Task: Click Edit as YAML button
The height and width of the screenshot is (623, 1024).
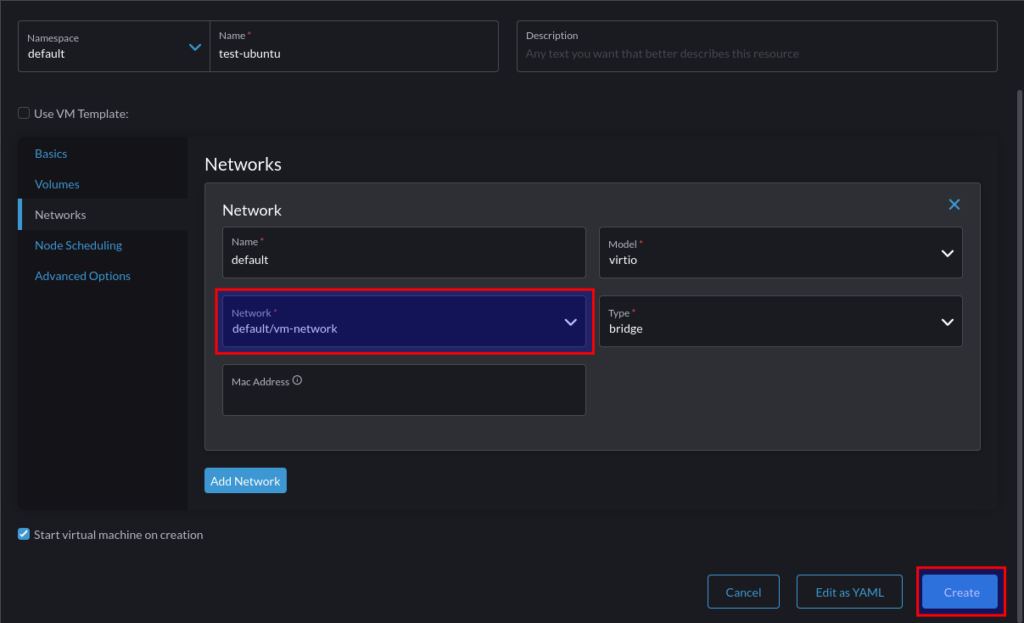Action: pos(849,592)
